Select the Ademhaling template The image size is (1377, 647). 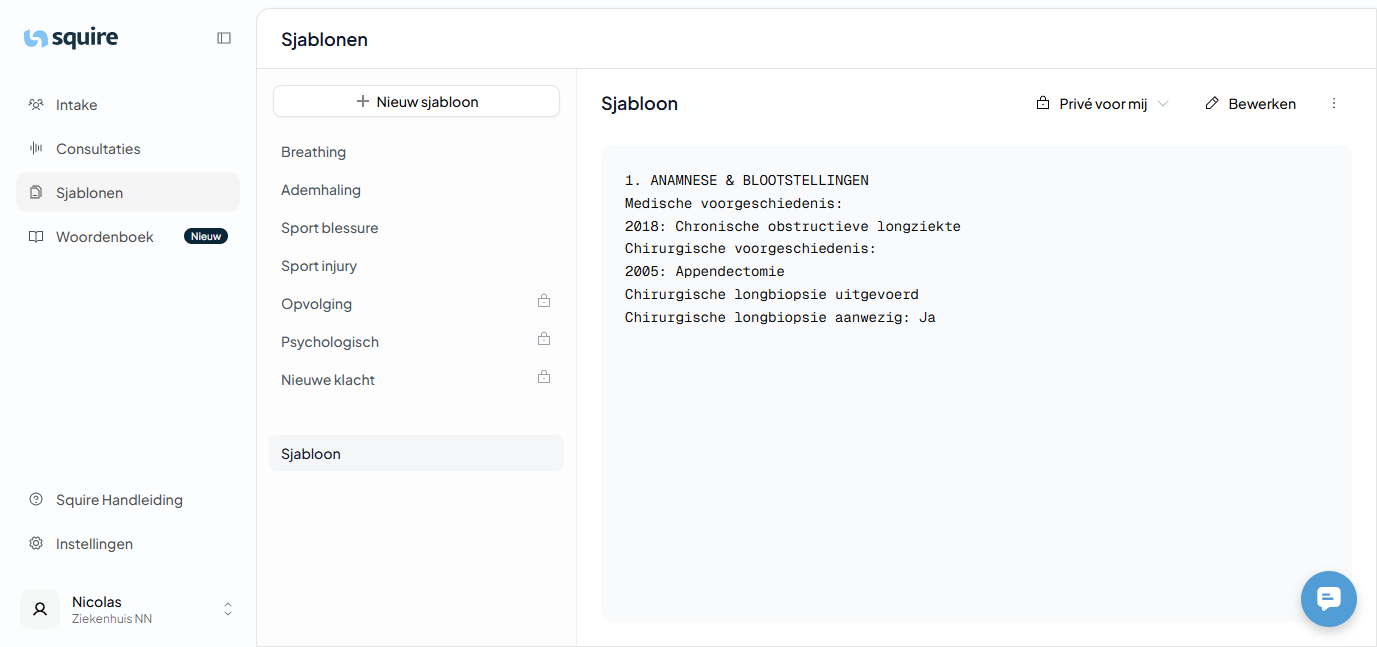[416, 190]
